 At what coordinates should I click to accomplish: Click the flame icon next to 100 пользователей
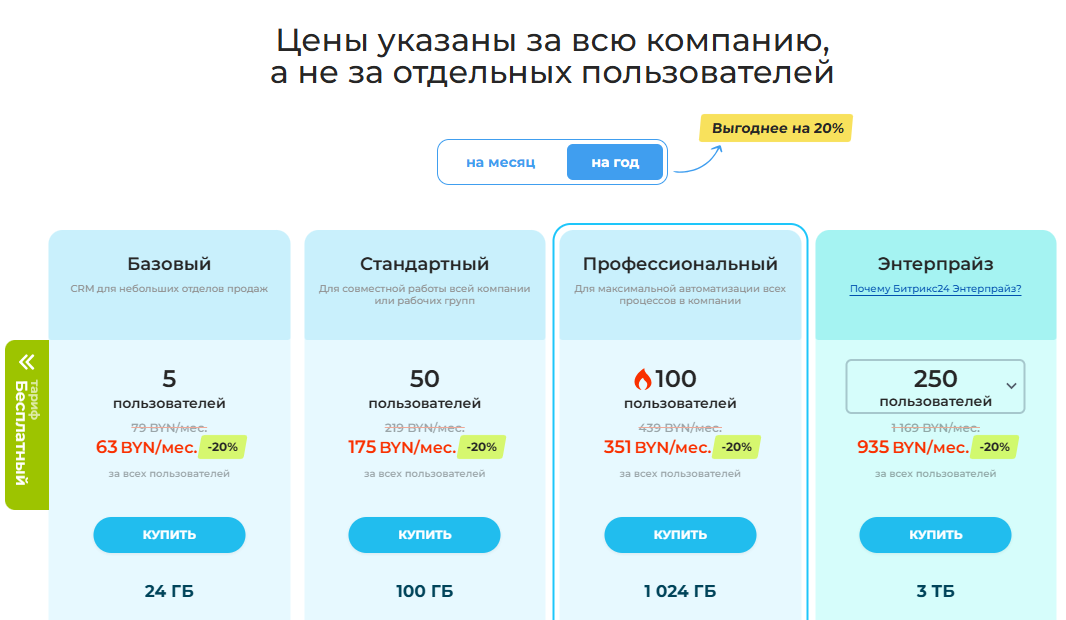tap(642, 379)
